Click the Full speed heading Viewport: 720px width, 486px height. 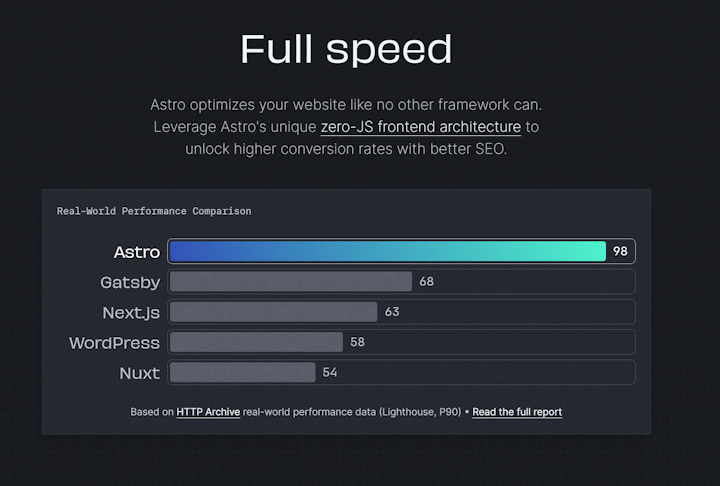346,49
